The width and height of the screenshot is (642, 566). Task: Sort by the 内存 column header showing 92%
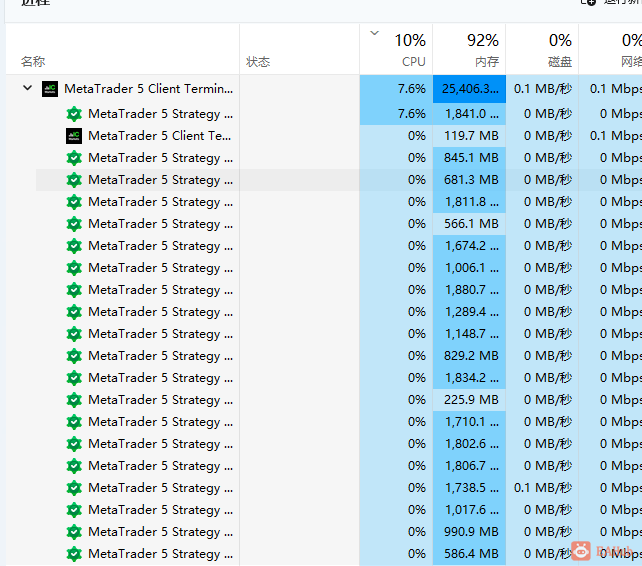(x=469, y=49)
